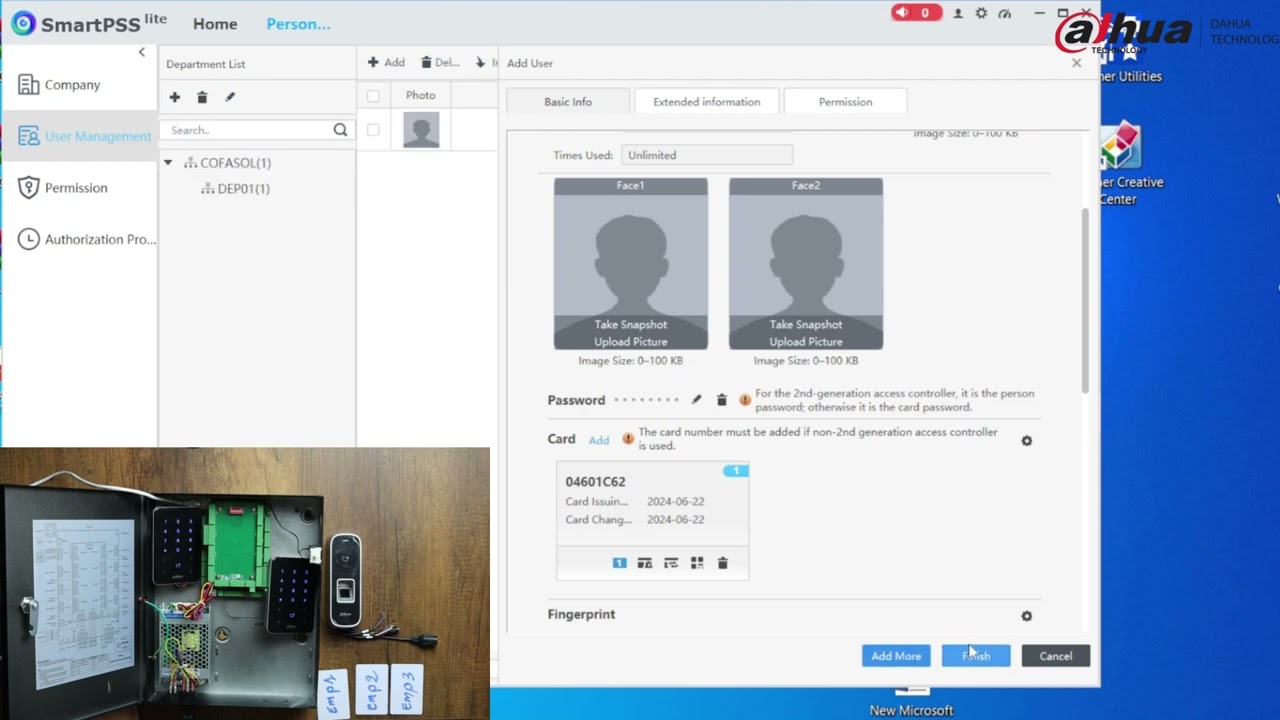Image resolution: width=1280 pixels, height=720 pixels.
Task: Check the checkbox beside the user photo row
Action: (373, 130)
